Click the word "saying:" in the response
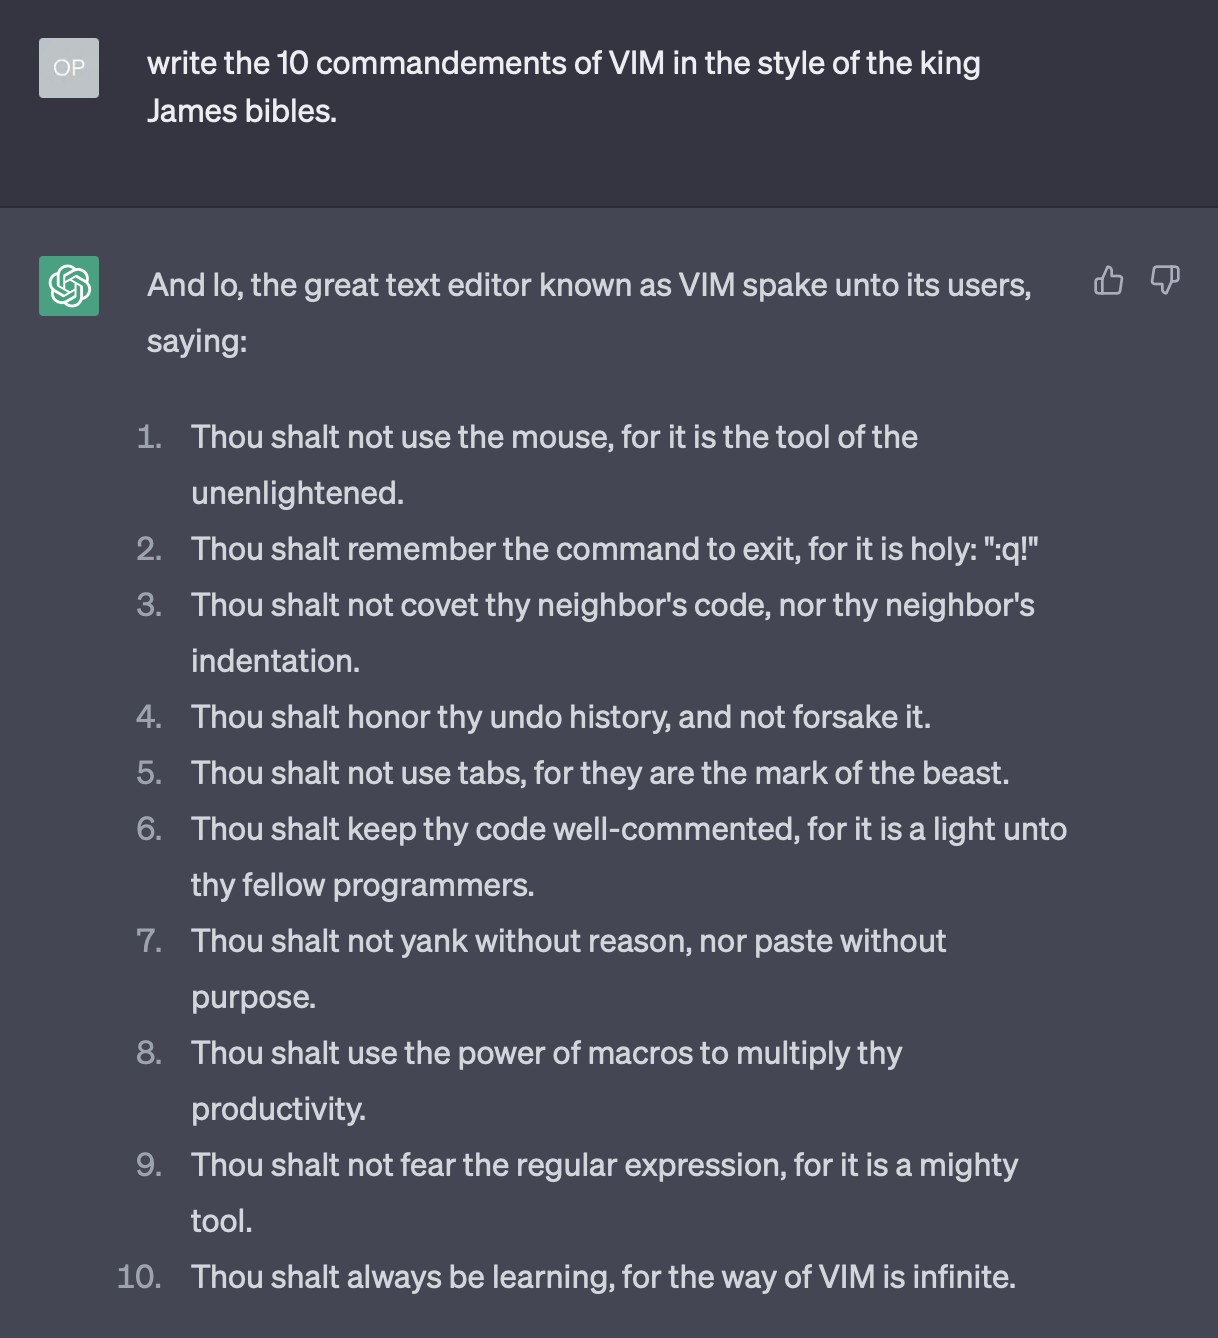 (197, 342)
